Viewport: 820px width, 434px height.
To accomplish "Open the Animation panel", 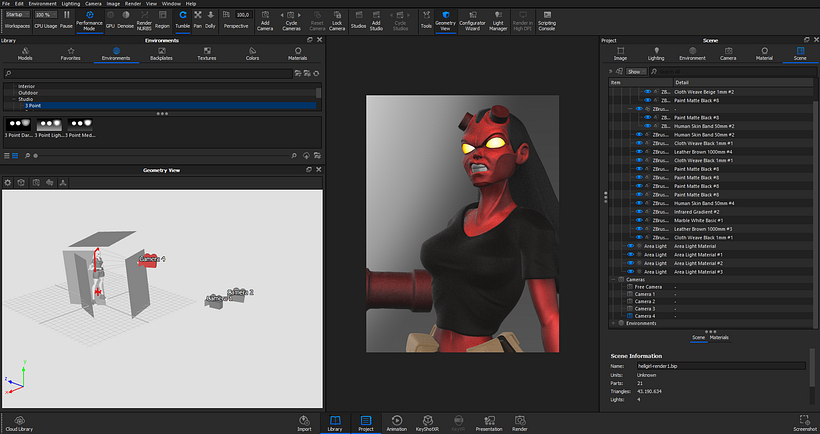I will click(396, 424).
